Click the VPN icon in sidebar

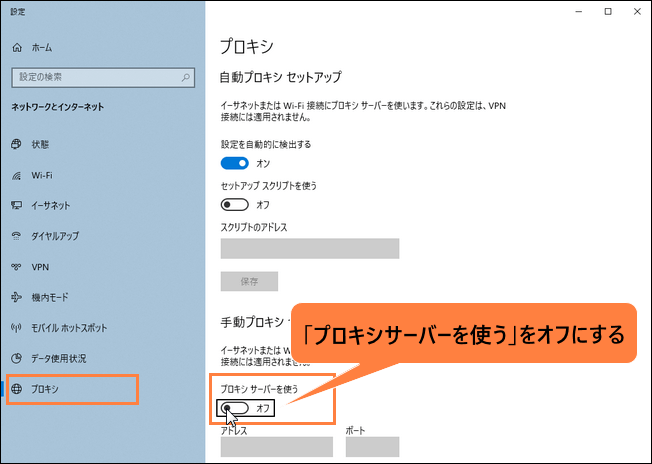16,267
